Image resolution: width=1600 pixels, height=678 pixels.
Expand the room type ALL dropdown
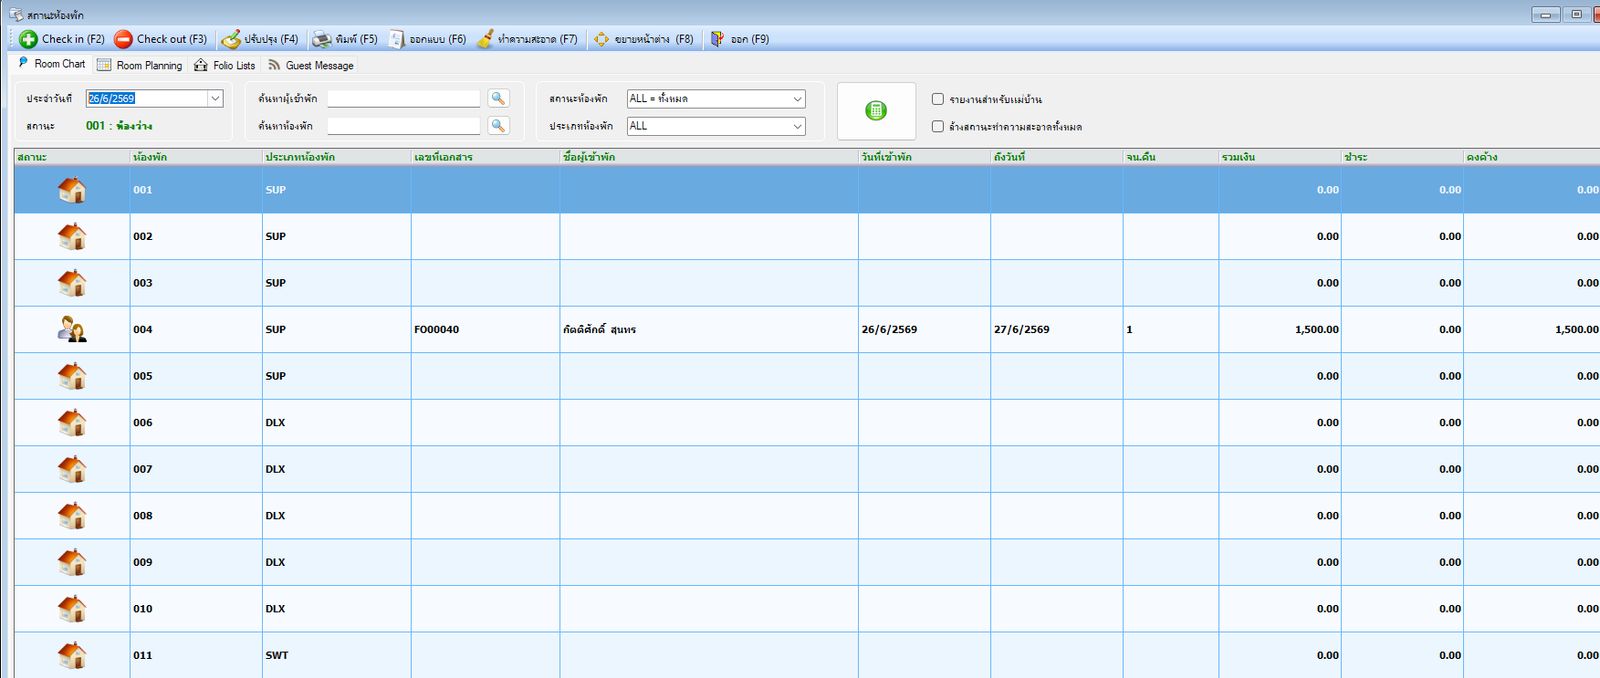tap(797, 126)
